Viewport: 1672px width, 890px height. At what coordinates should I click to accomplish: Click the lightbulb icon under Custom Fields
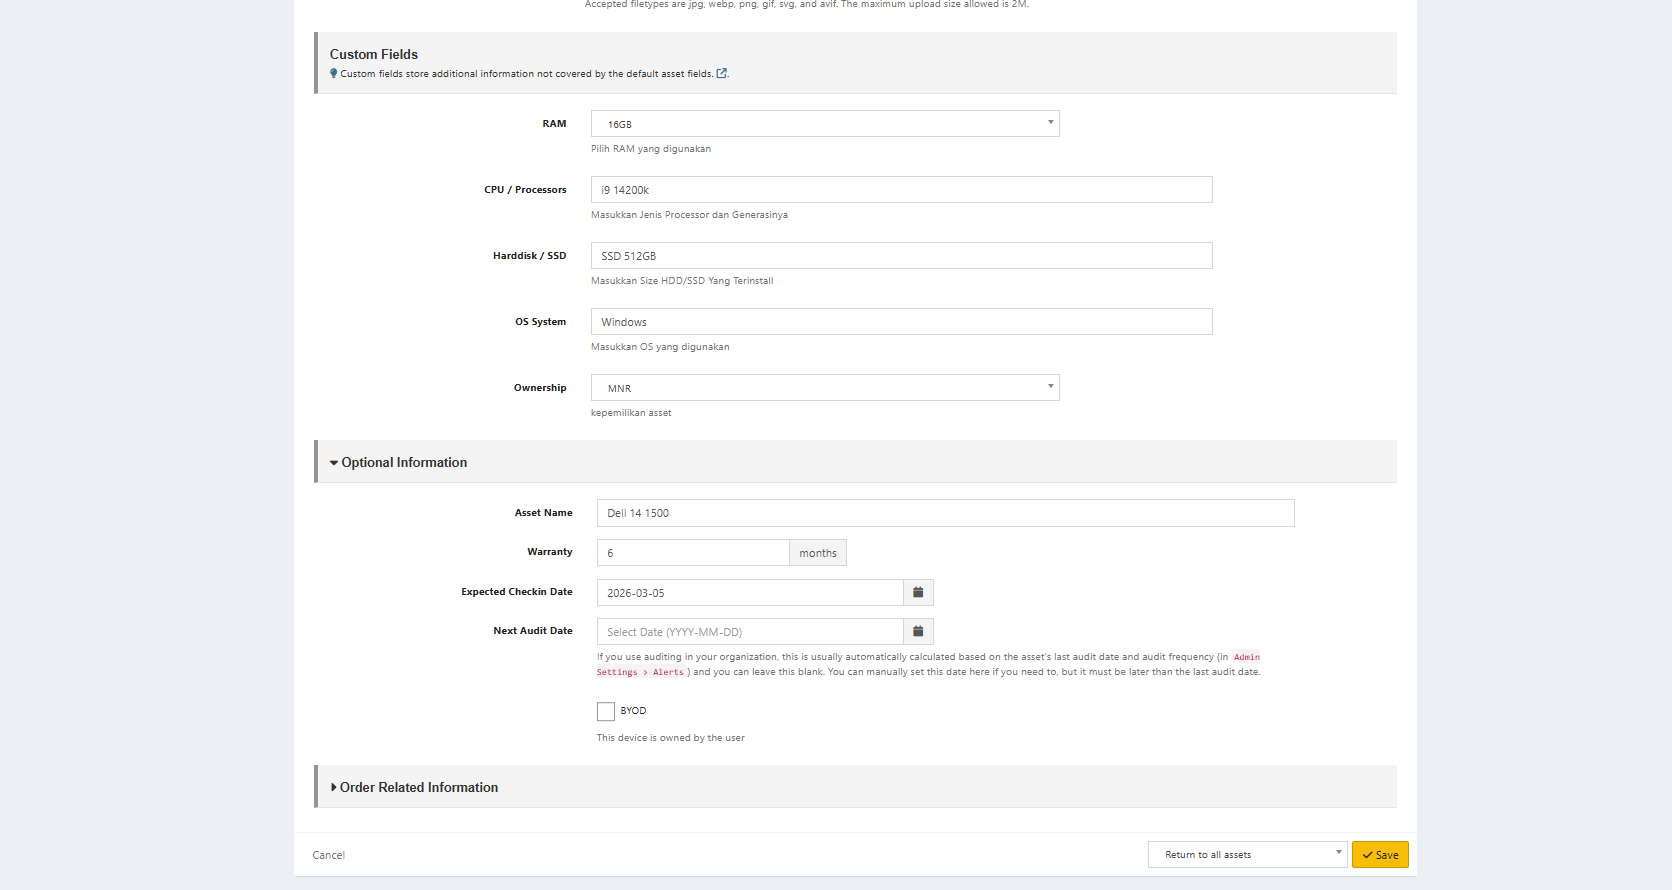point(334,73)
